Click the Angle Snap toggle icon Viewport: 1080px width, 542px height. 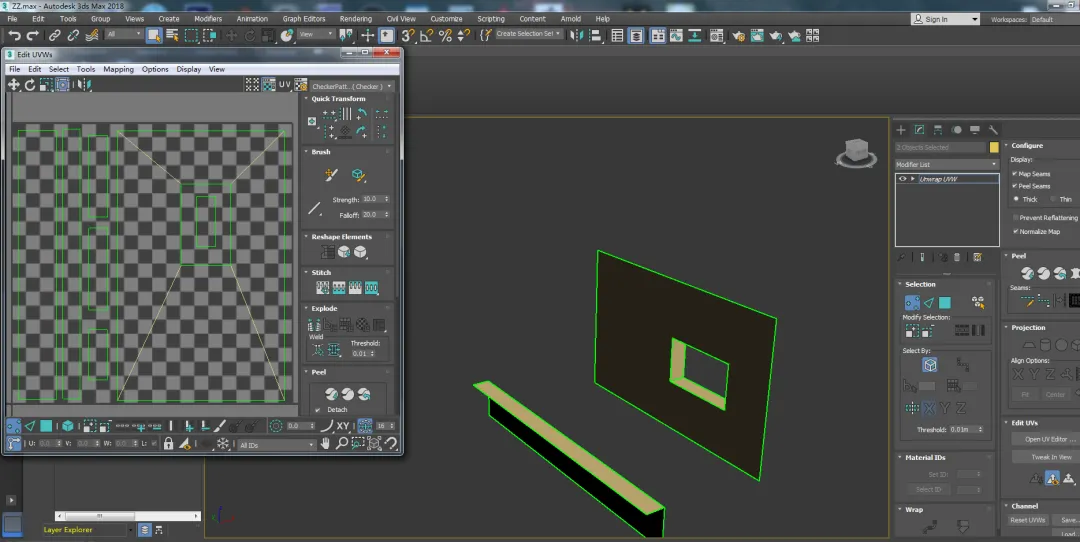pos(427,35)
